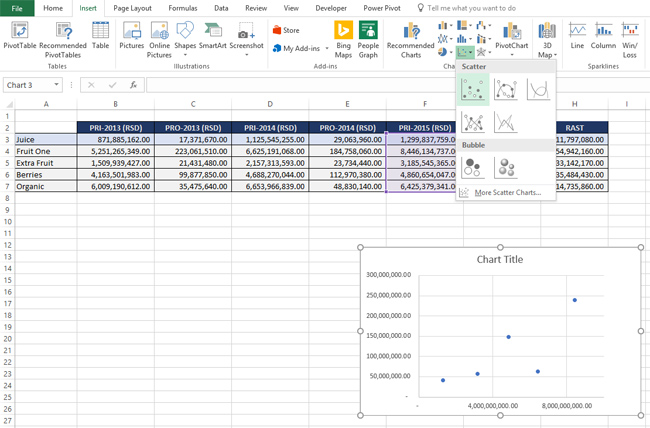Click More Scatter Charts link
The width and height of the screenshot is (650, 428).
tap(507, 192)
